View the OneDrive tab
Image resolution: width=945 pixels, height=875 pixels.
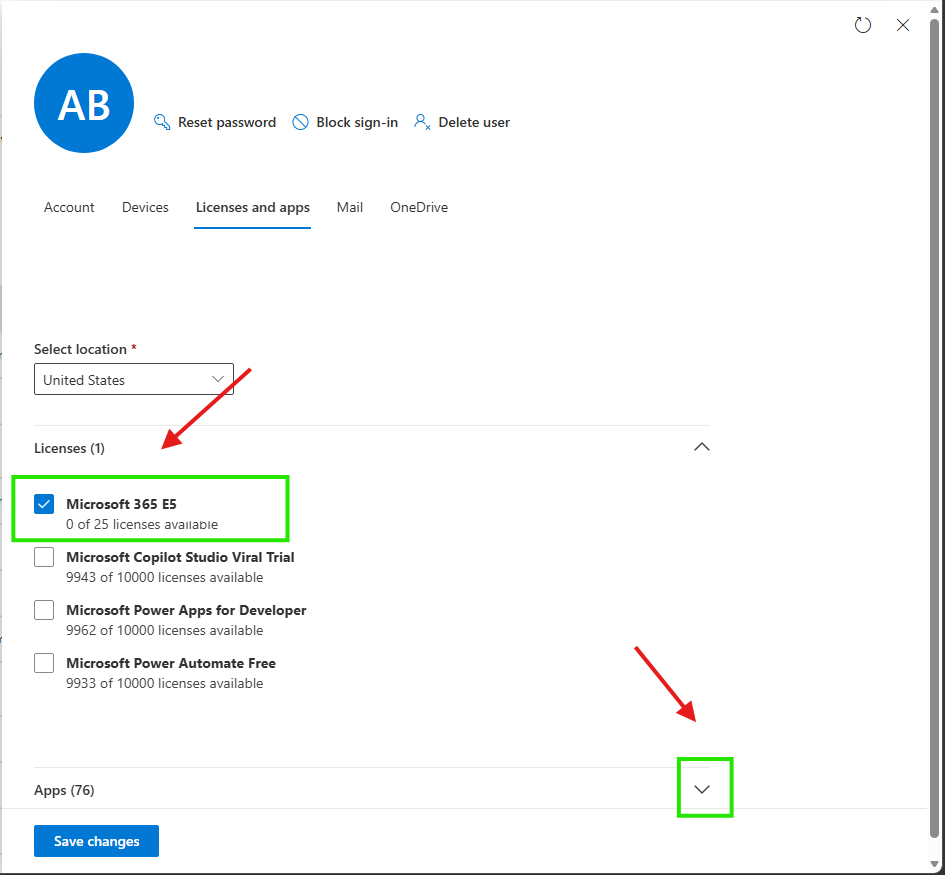tap(419, 207)
